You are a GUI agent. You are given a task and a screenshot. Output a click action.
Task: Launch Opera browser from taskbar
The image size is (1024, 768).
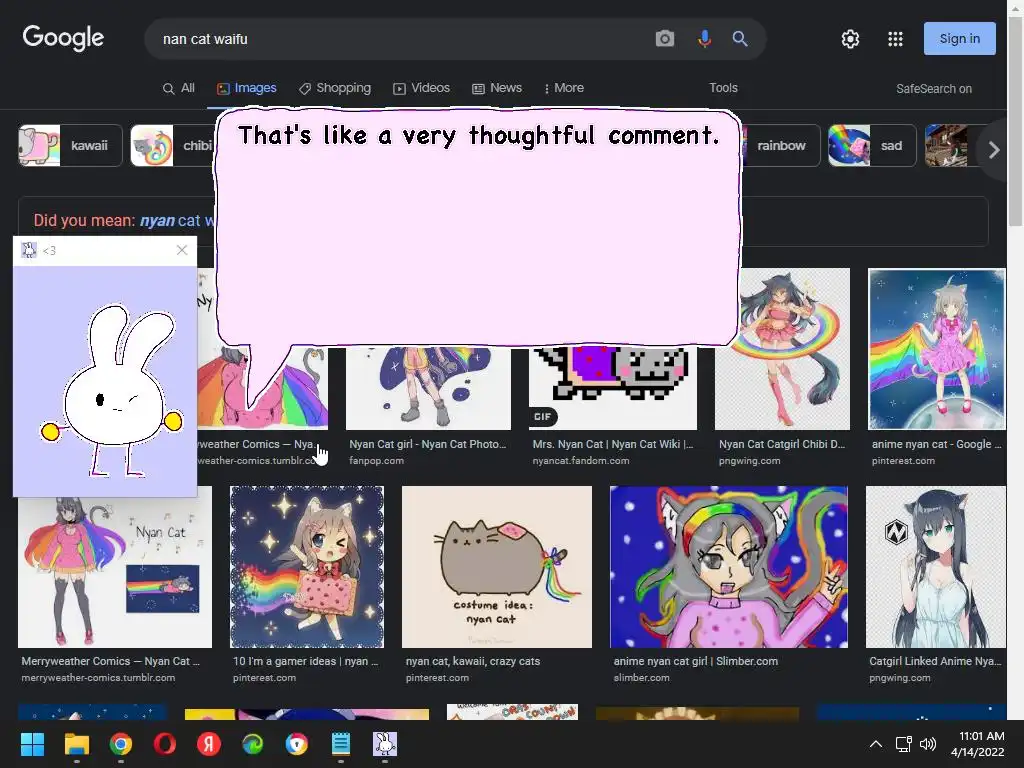tap(165, 744)
